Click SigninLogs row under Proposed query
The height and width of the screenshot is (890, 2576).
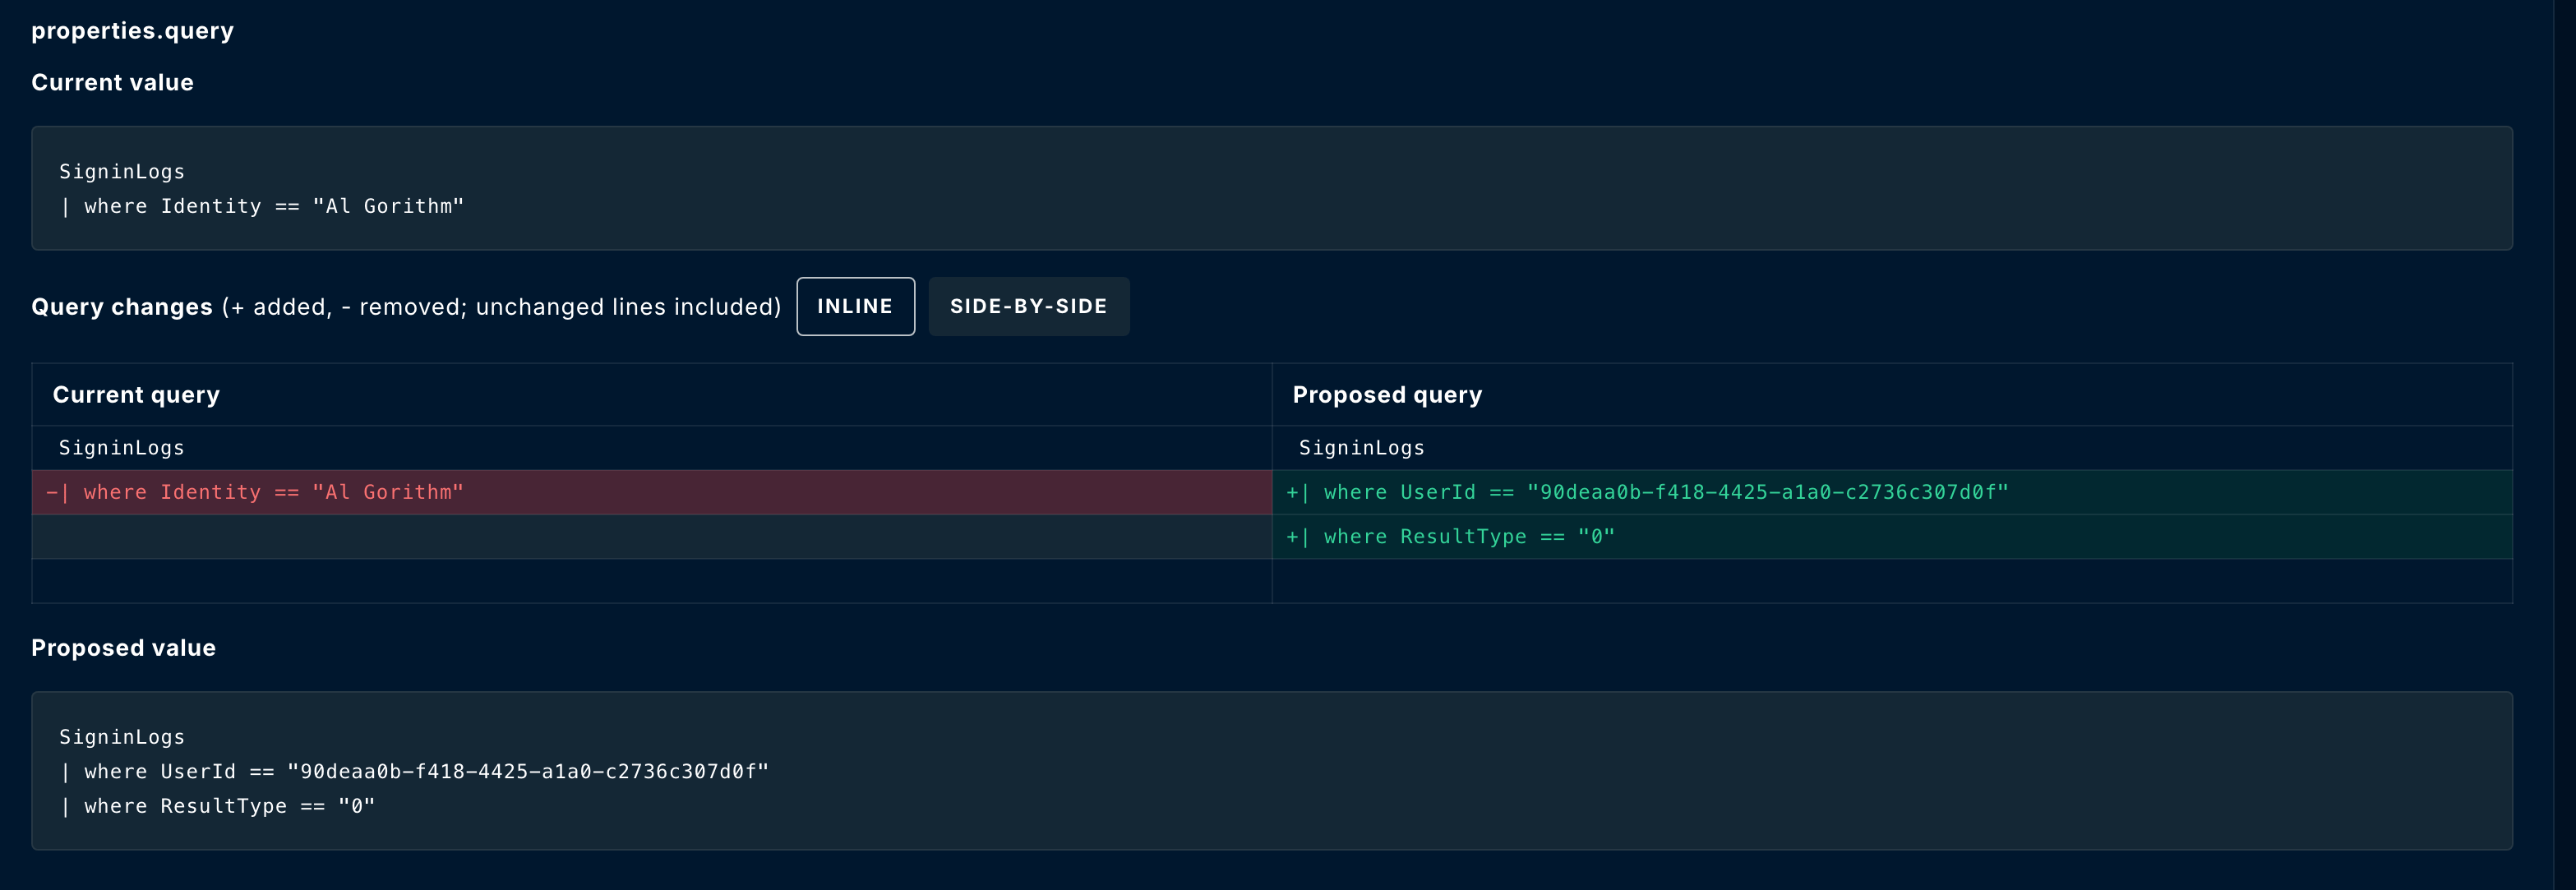[x=1892, y=448]
